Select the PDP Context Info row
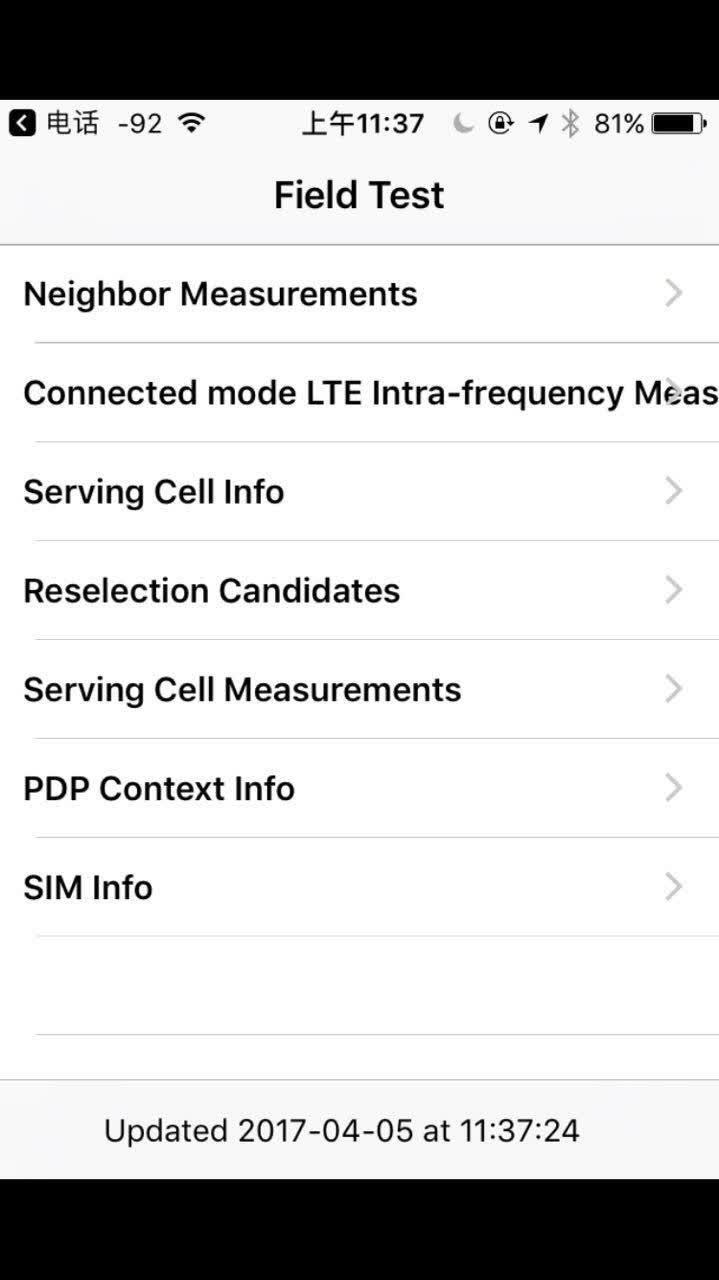This screenshot has width=719, height=1280. [360, 788]
